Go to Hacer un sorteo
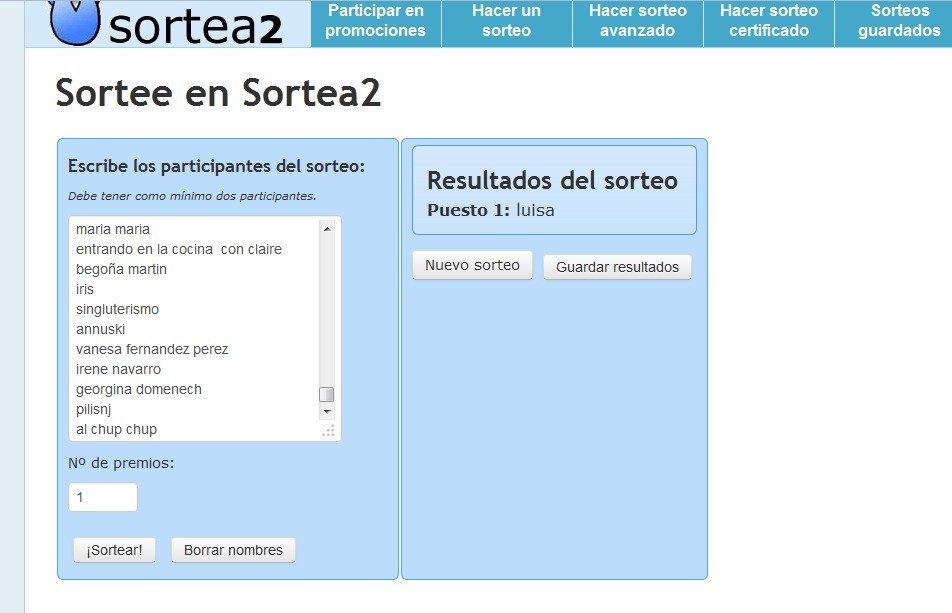Image resolution: width=952 pixels, height=613 pixels. tap(506, 21)
